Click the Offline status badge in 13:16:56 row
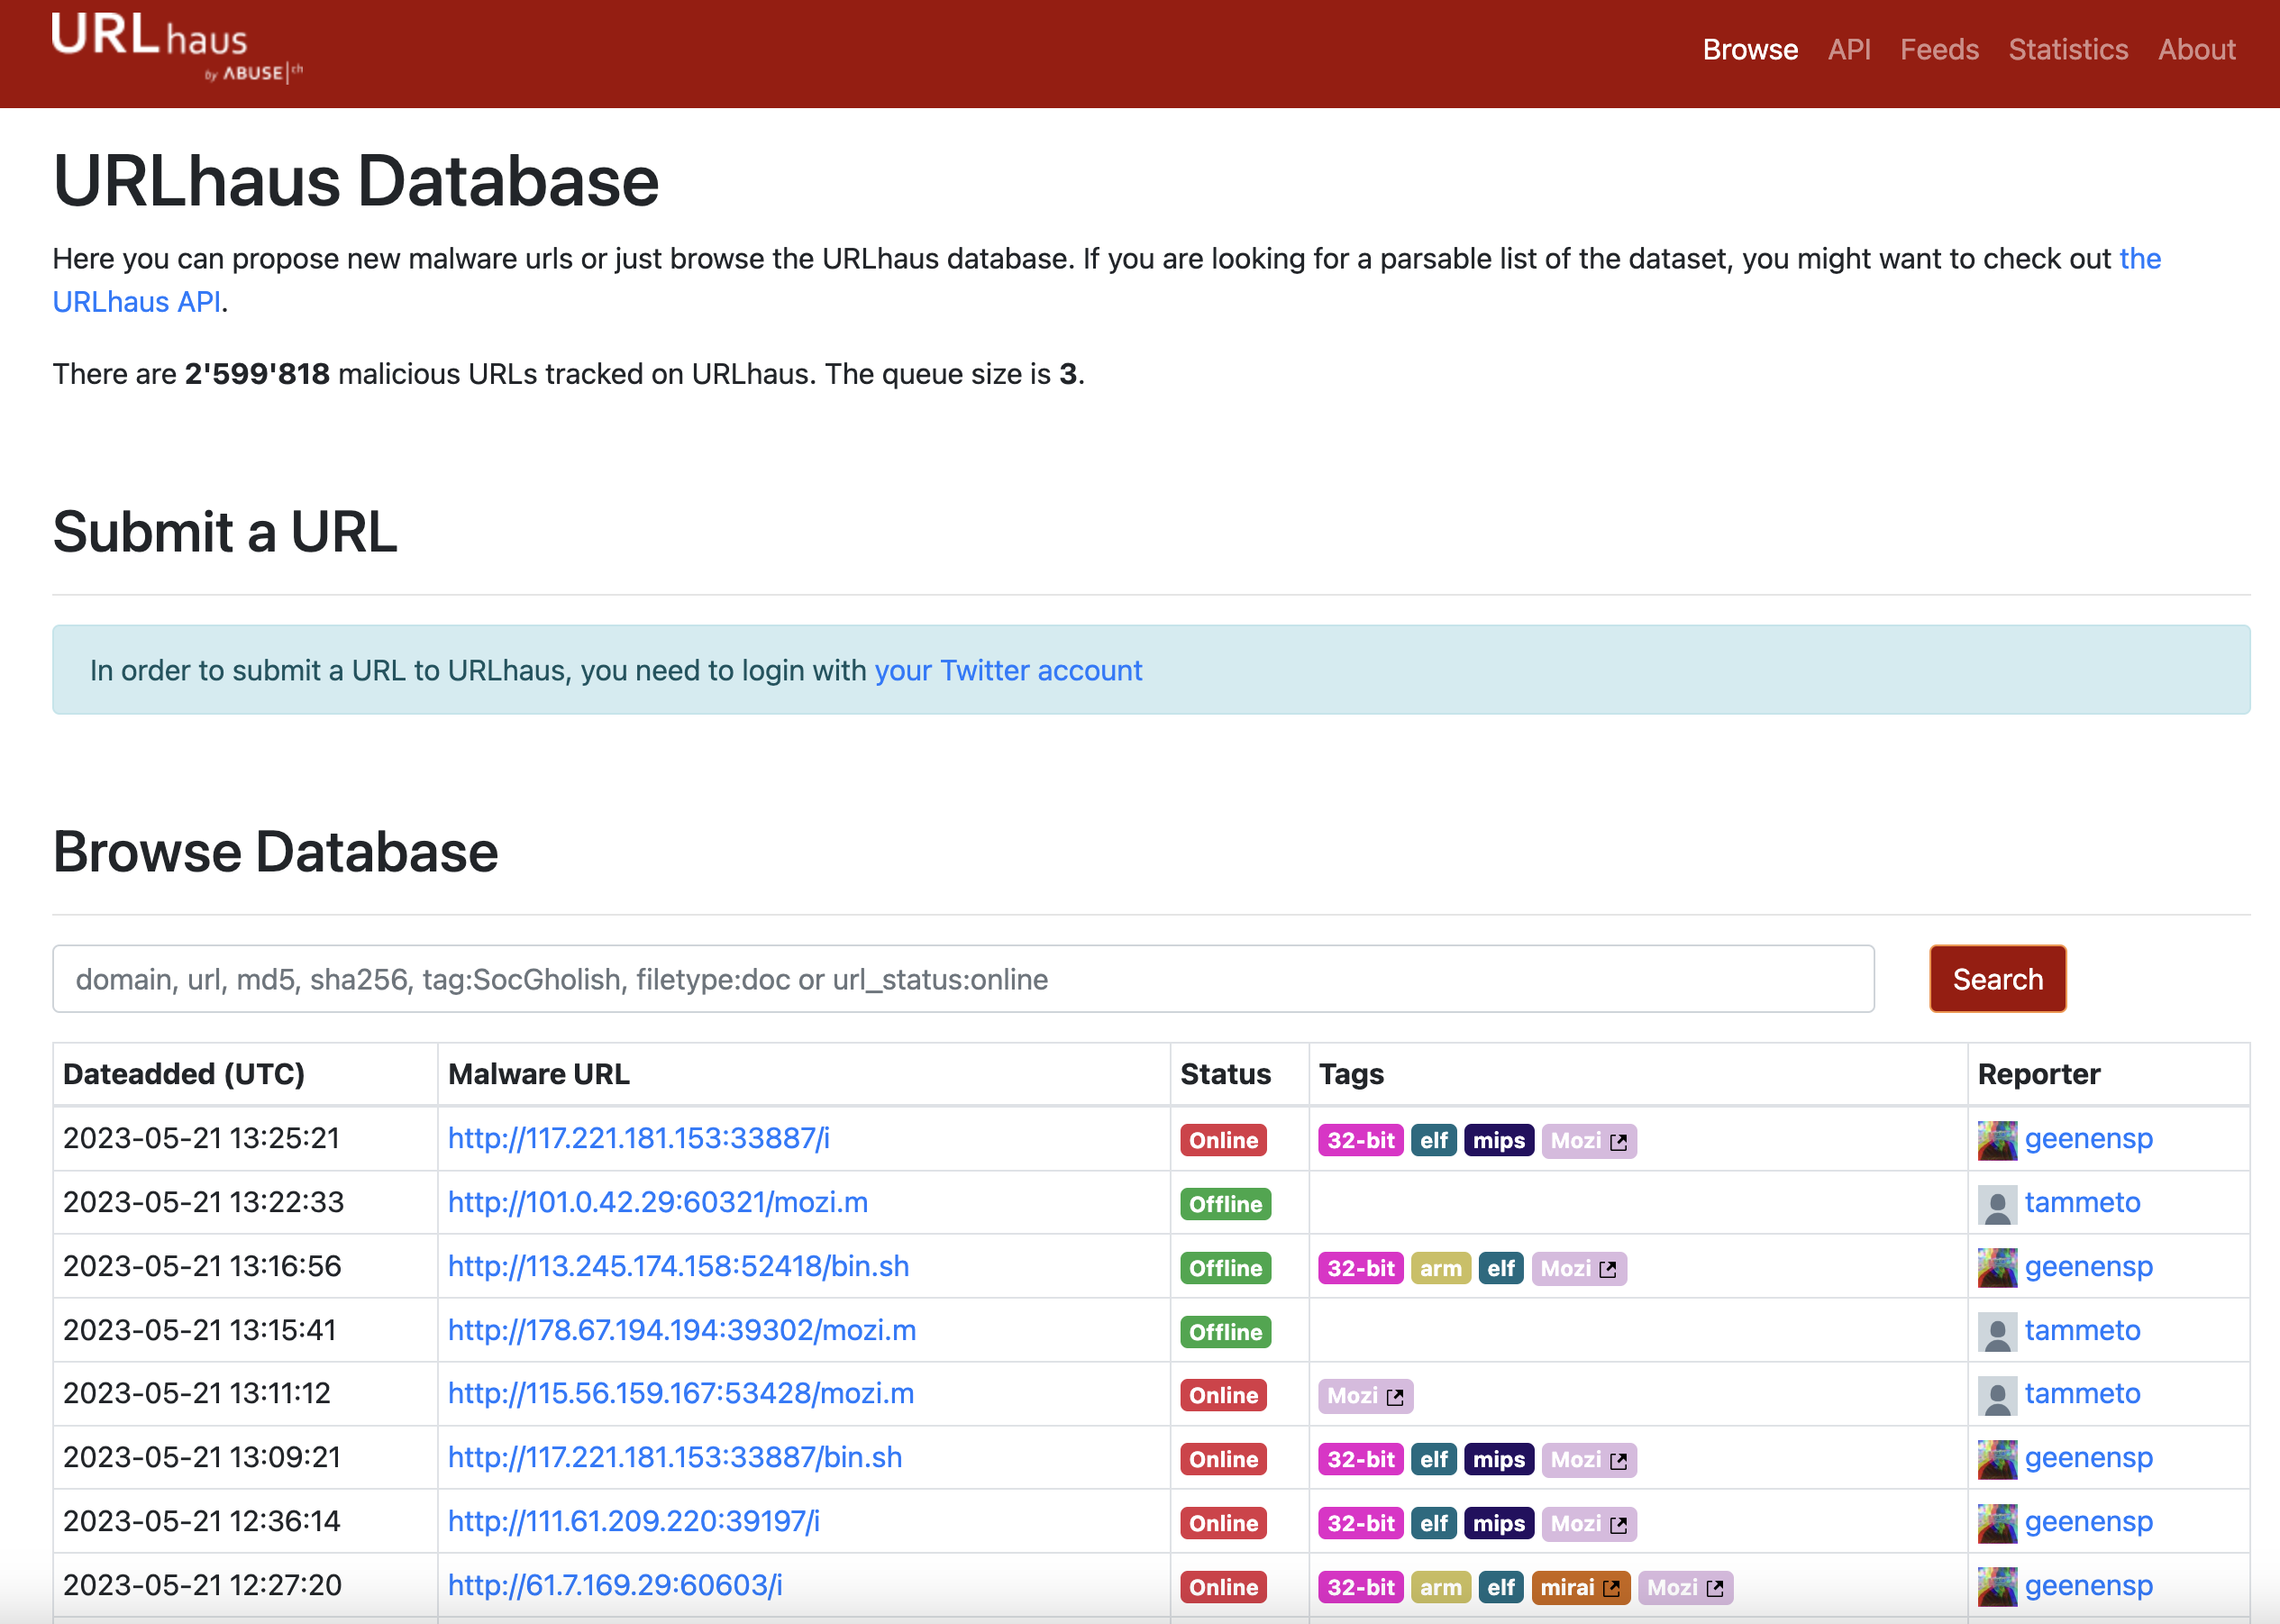This screenshot has width=2280, height=1624. tap(1226, 1269)
